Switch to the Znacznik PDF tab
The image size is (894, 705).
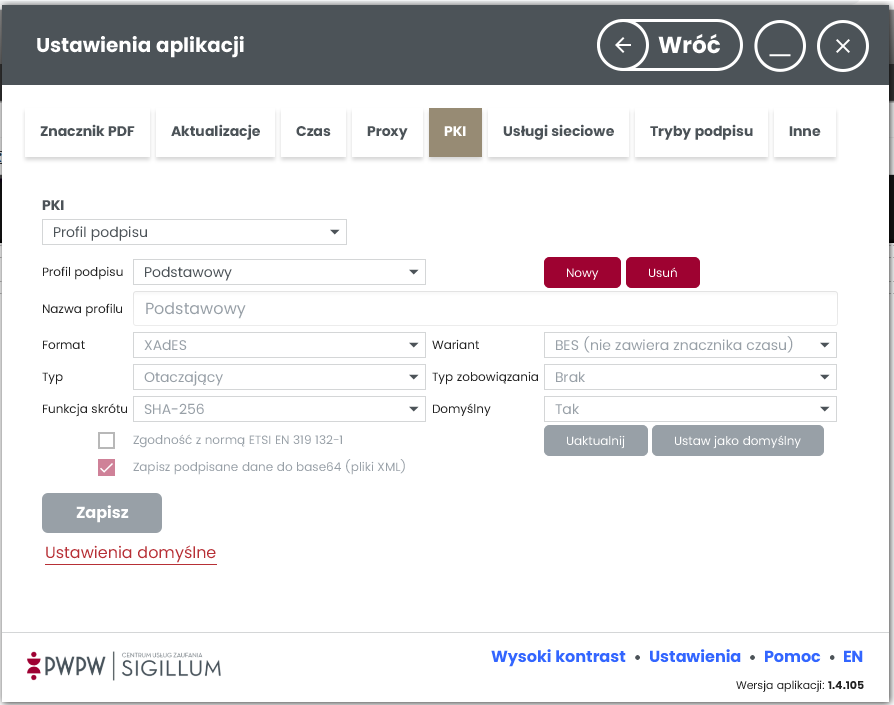tap(87, 132)
